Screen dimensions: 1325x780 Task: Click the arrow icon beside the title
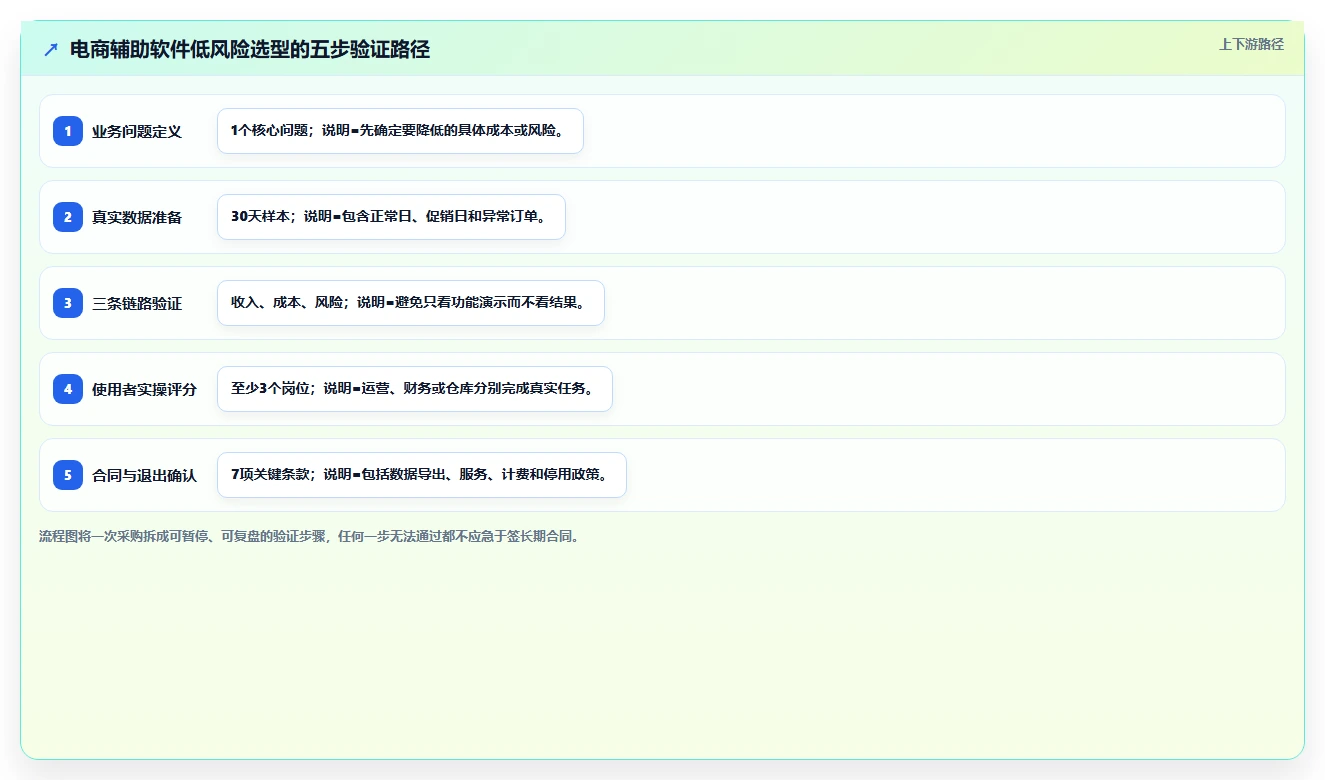pyautogui.click(x=51, y=50)
